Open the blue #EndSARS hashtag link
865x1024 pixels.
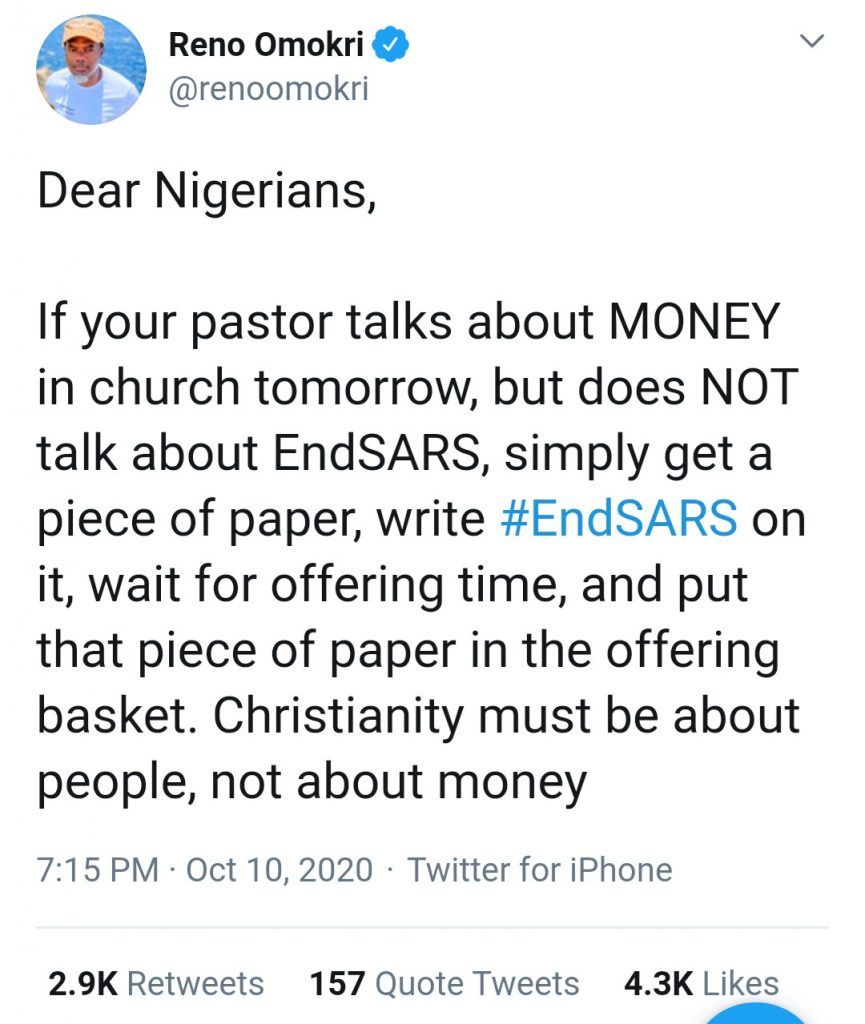[616, 520]
